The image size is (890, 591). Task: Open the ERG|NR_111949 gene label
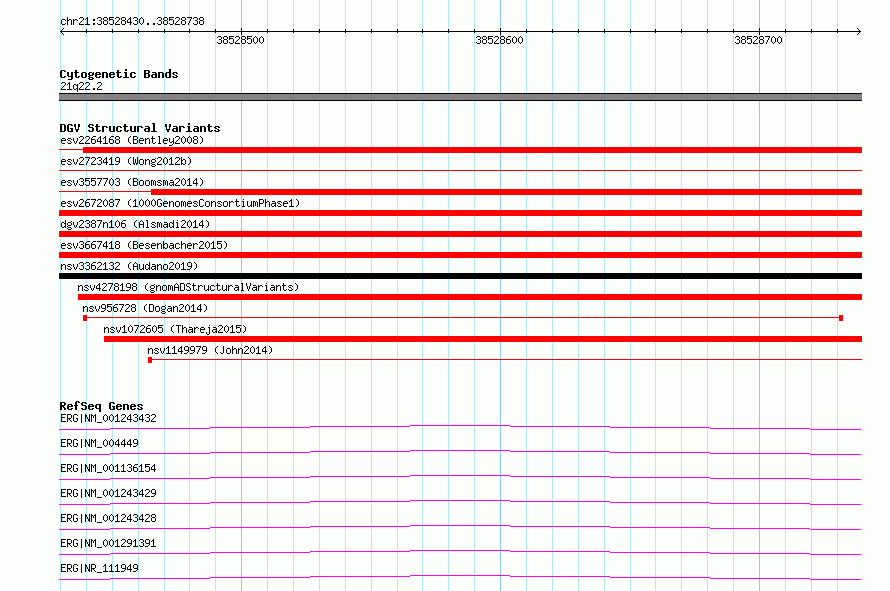99,568
